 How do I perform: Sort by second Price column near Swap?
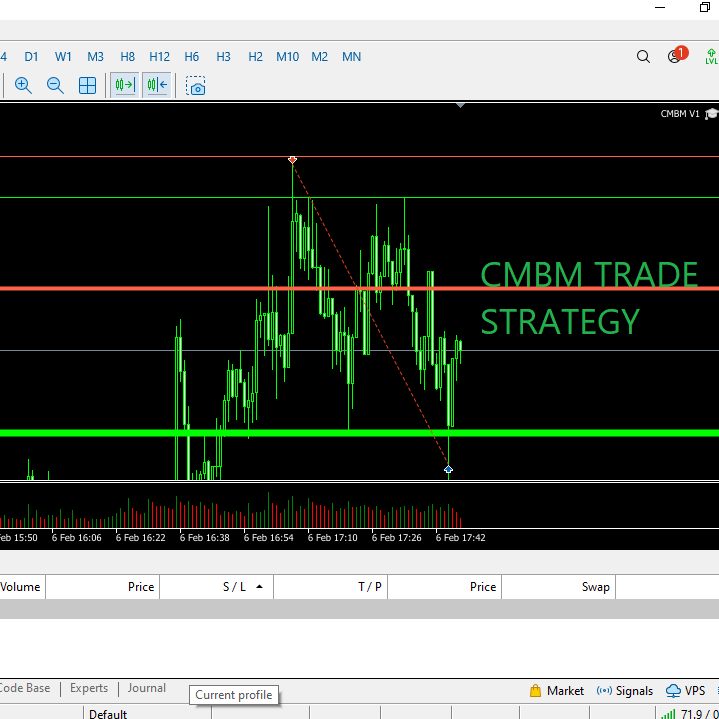(x=445, y=587)
